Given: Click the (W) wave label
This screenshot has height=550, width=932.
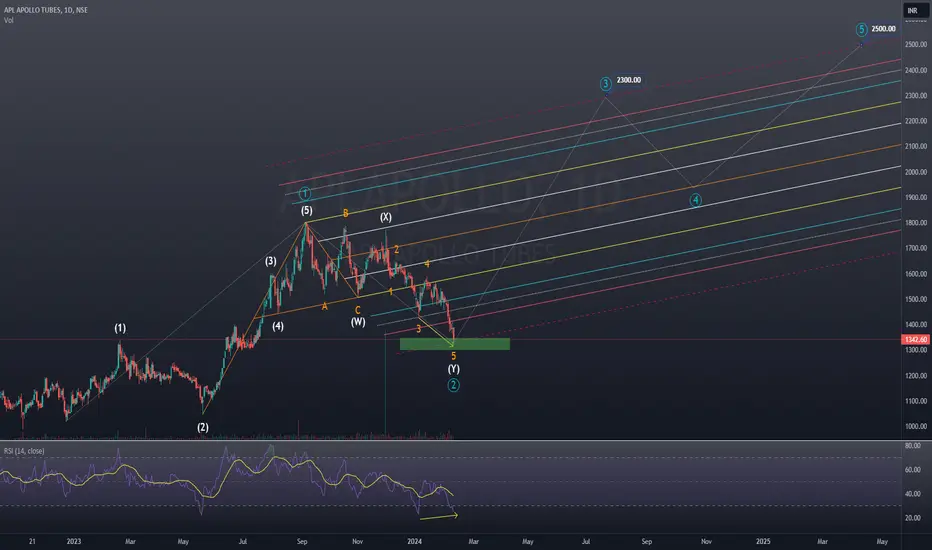Looking at the screenshot, I should click(358, 322).
